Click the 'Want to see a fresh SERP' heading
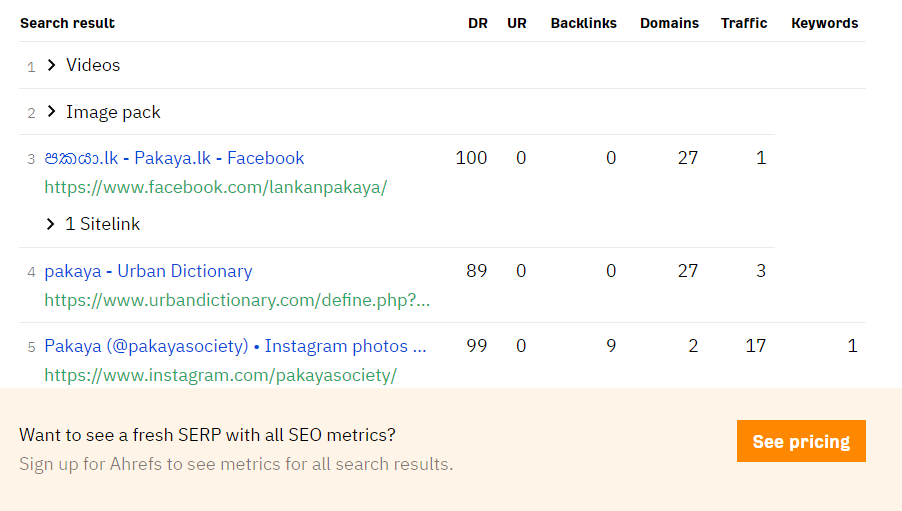902x511 pixels. [207, 435]
